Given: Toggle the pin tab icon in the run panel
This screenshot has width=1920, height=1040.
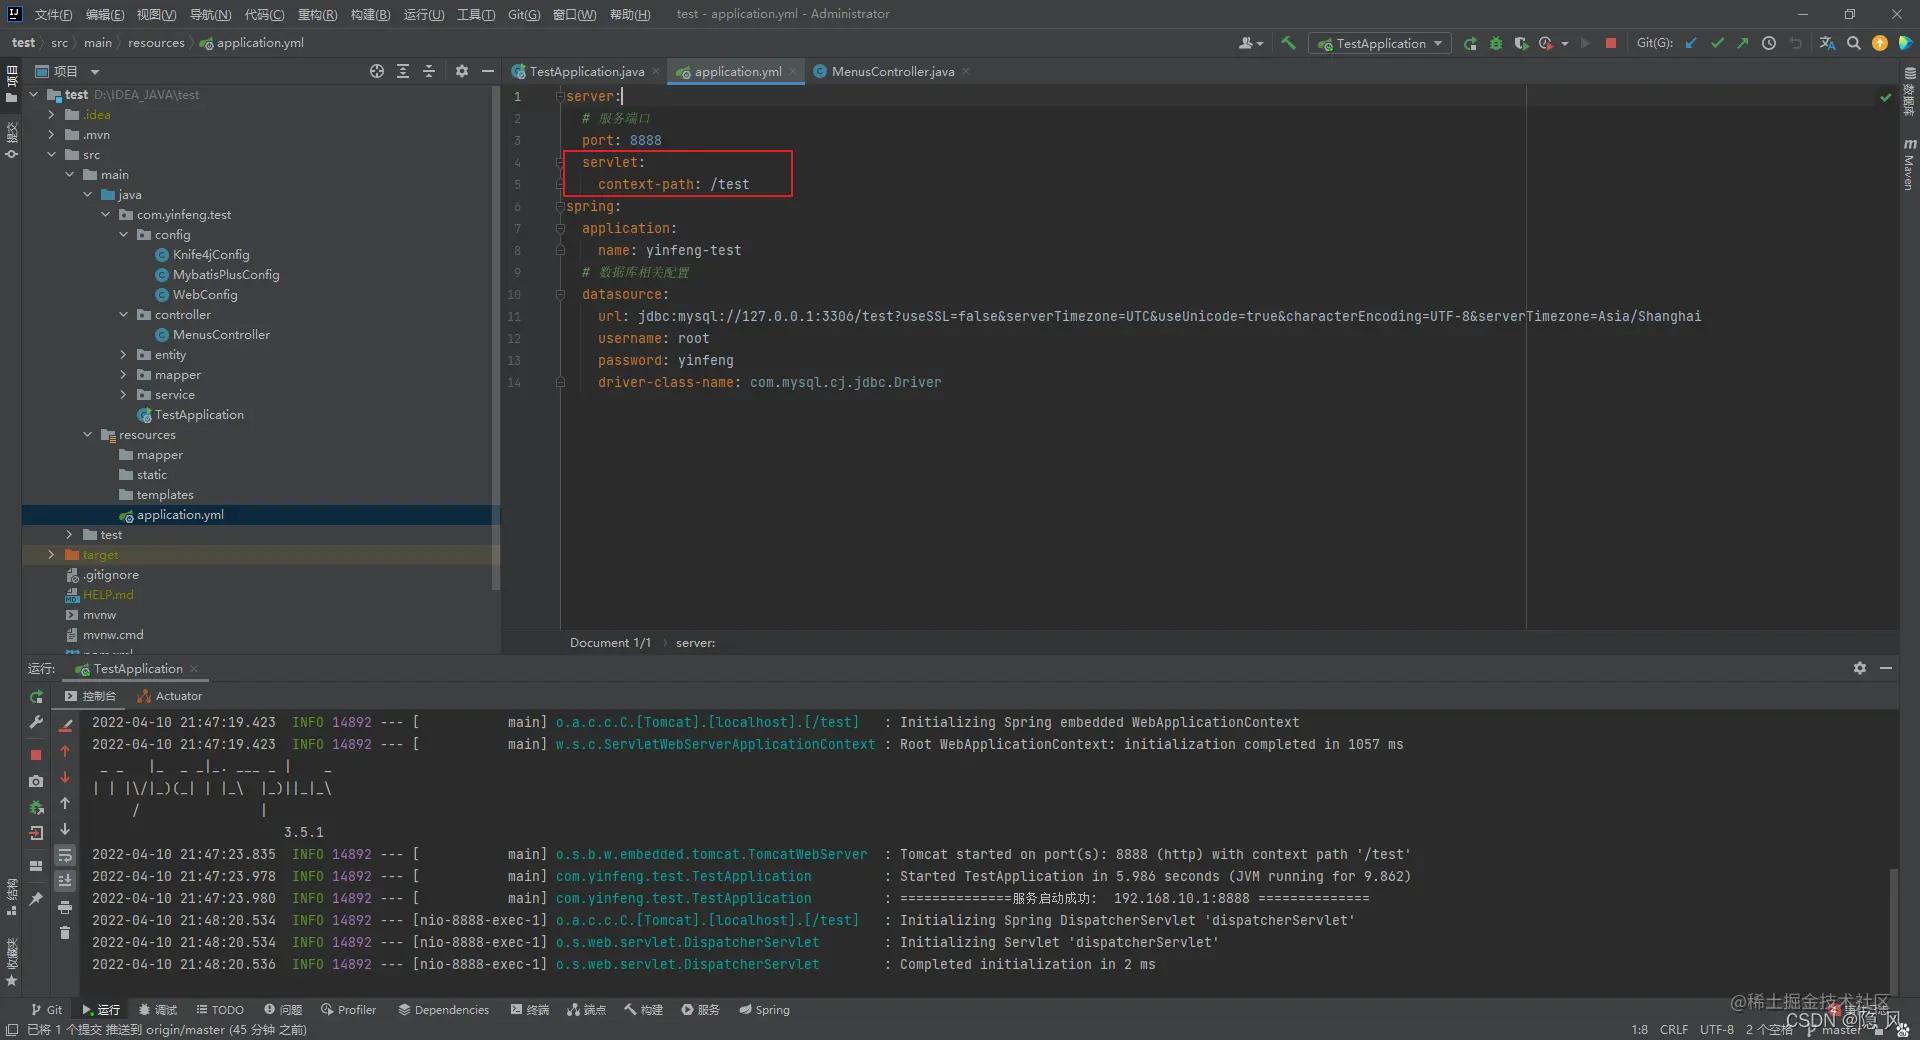Looking at the screenshot, I should pos(36,899).
